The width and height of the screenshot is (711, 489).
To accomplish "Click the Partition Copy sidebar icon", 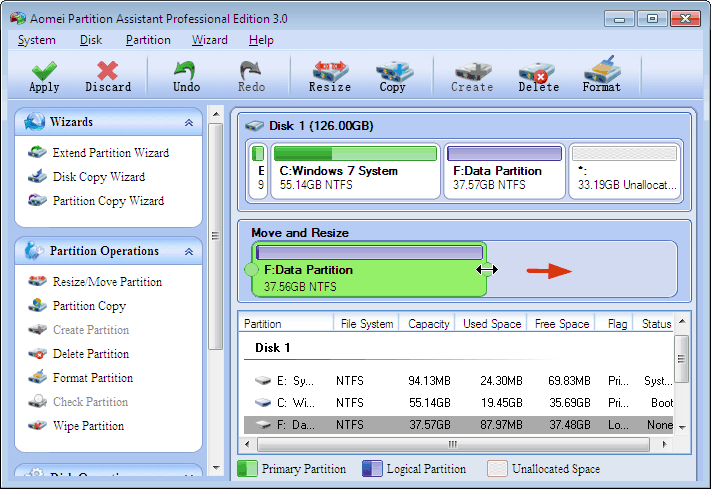I will [37, 305].
